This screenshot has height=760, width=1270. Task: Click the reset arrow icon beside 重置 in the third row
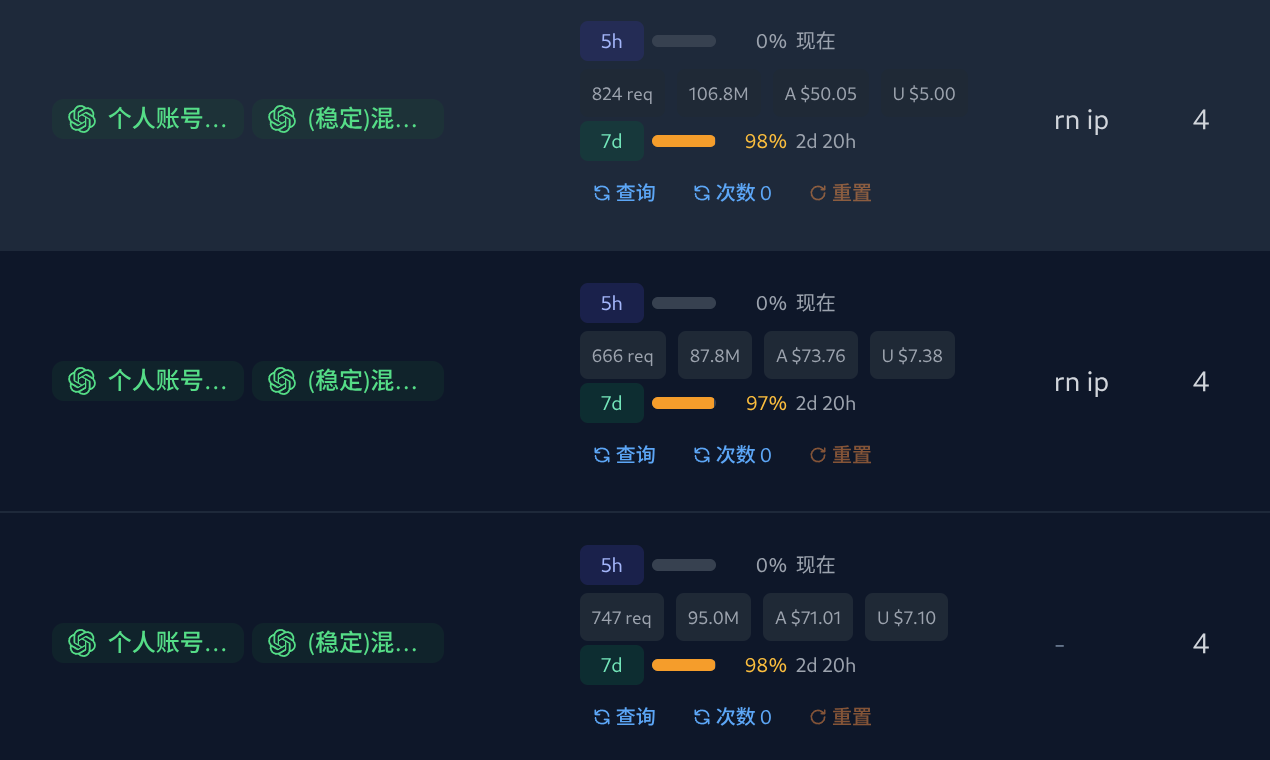(818, 717)
